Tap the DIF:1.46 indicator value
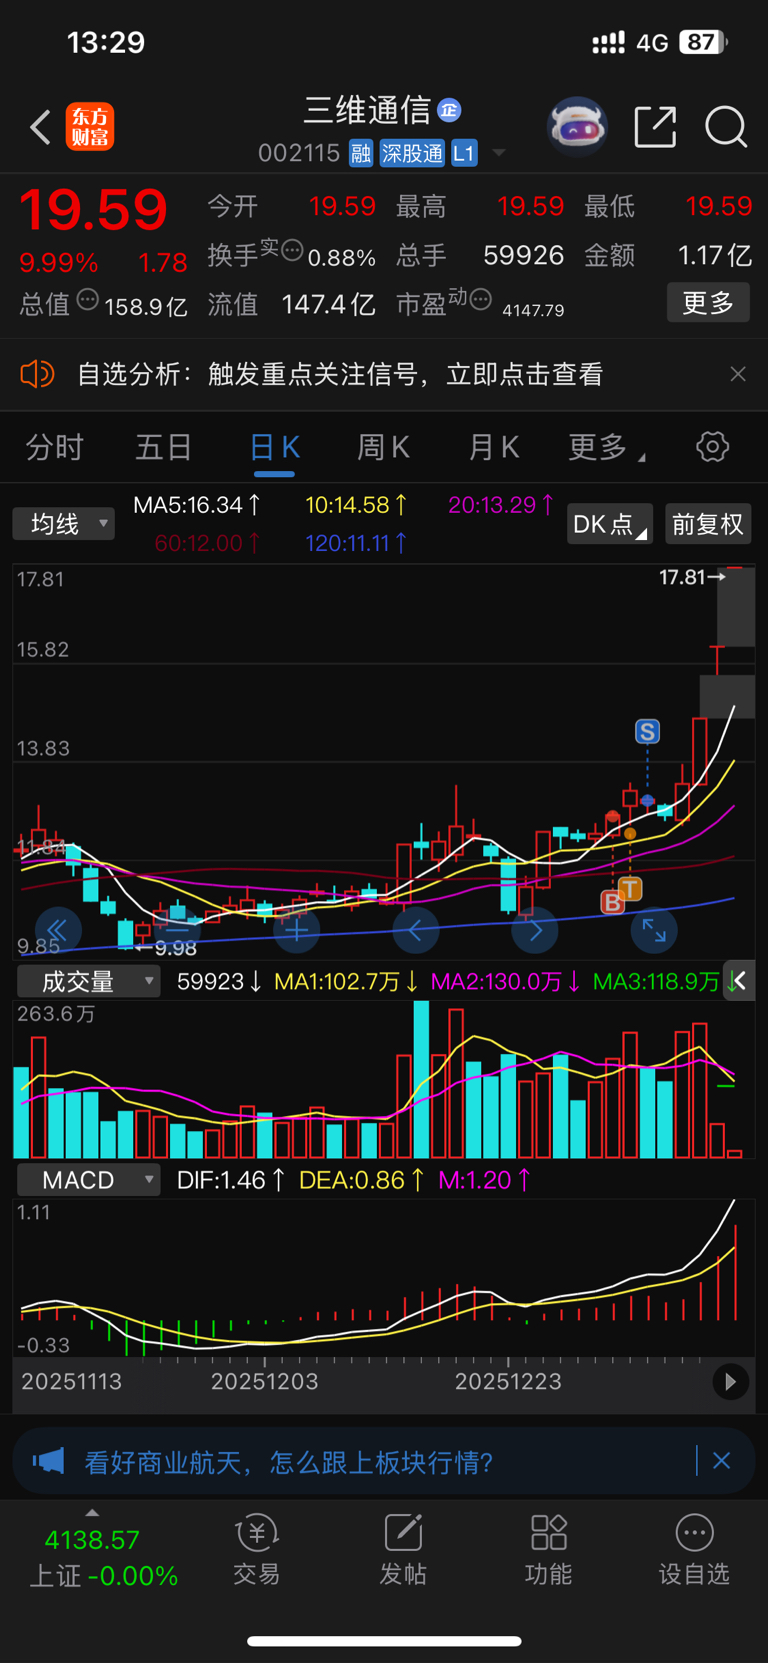The height and width of the screenshot is (1663, 768). pyautogui.click(x=231, y=1180)
